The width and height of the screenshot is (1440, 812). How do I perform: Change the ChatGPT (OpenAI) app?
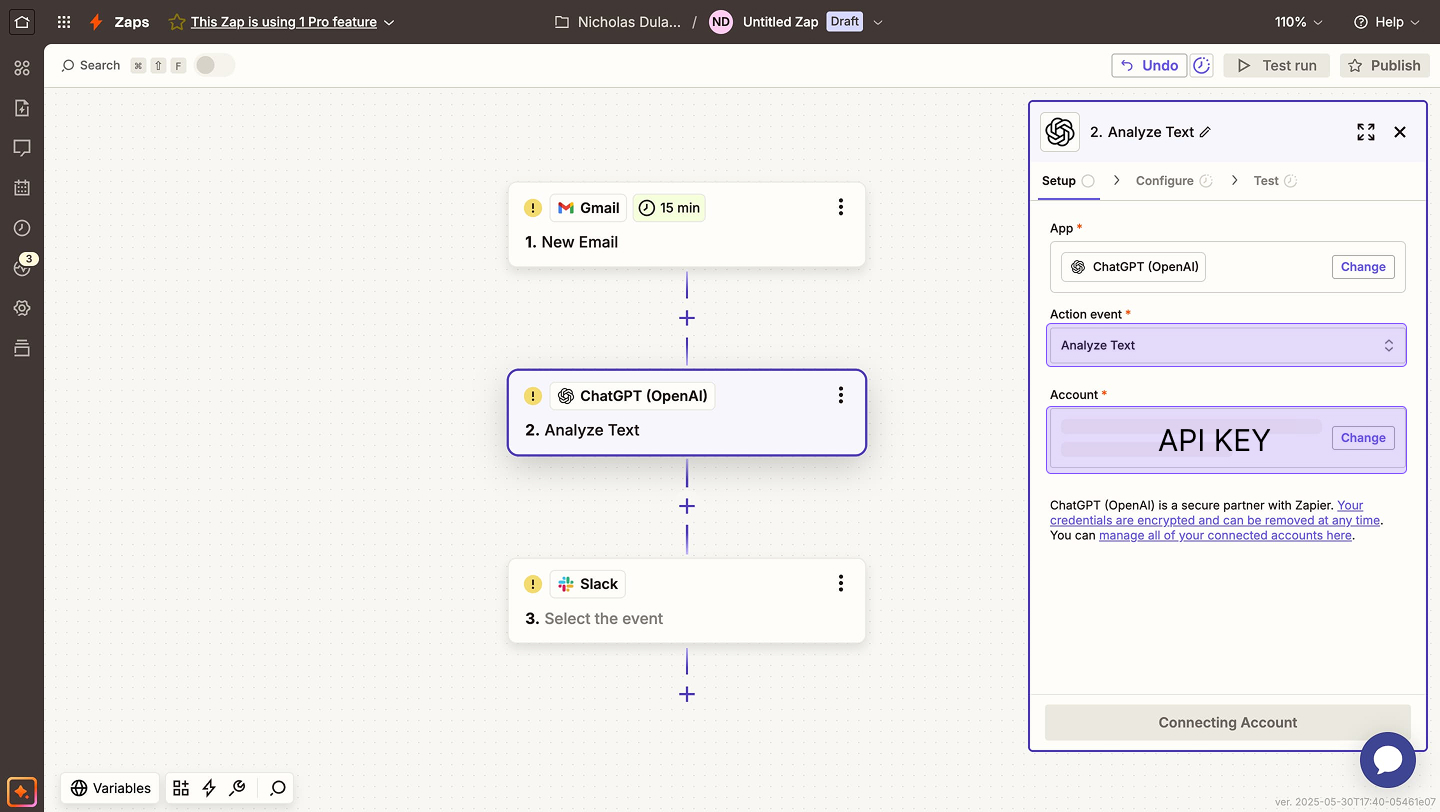tap(1363, 267)
